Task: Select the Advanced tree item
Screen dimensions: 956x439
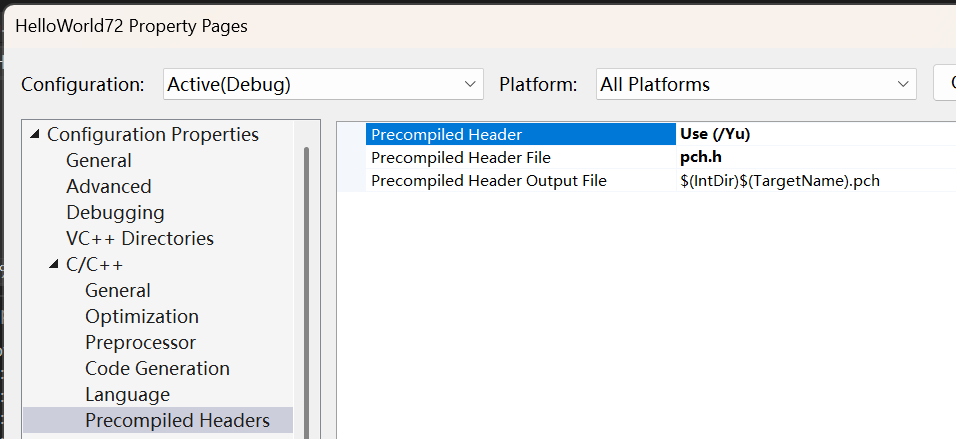Action: [108, 187]
